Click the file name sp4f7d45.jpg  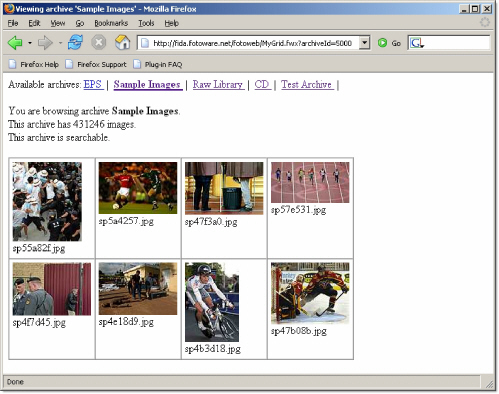39,323
